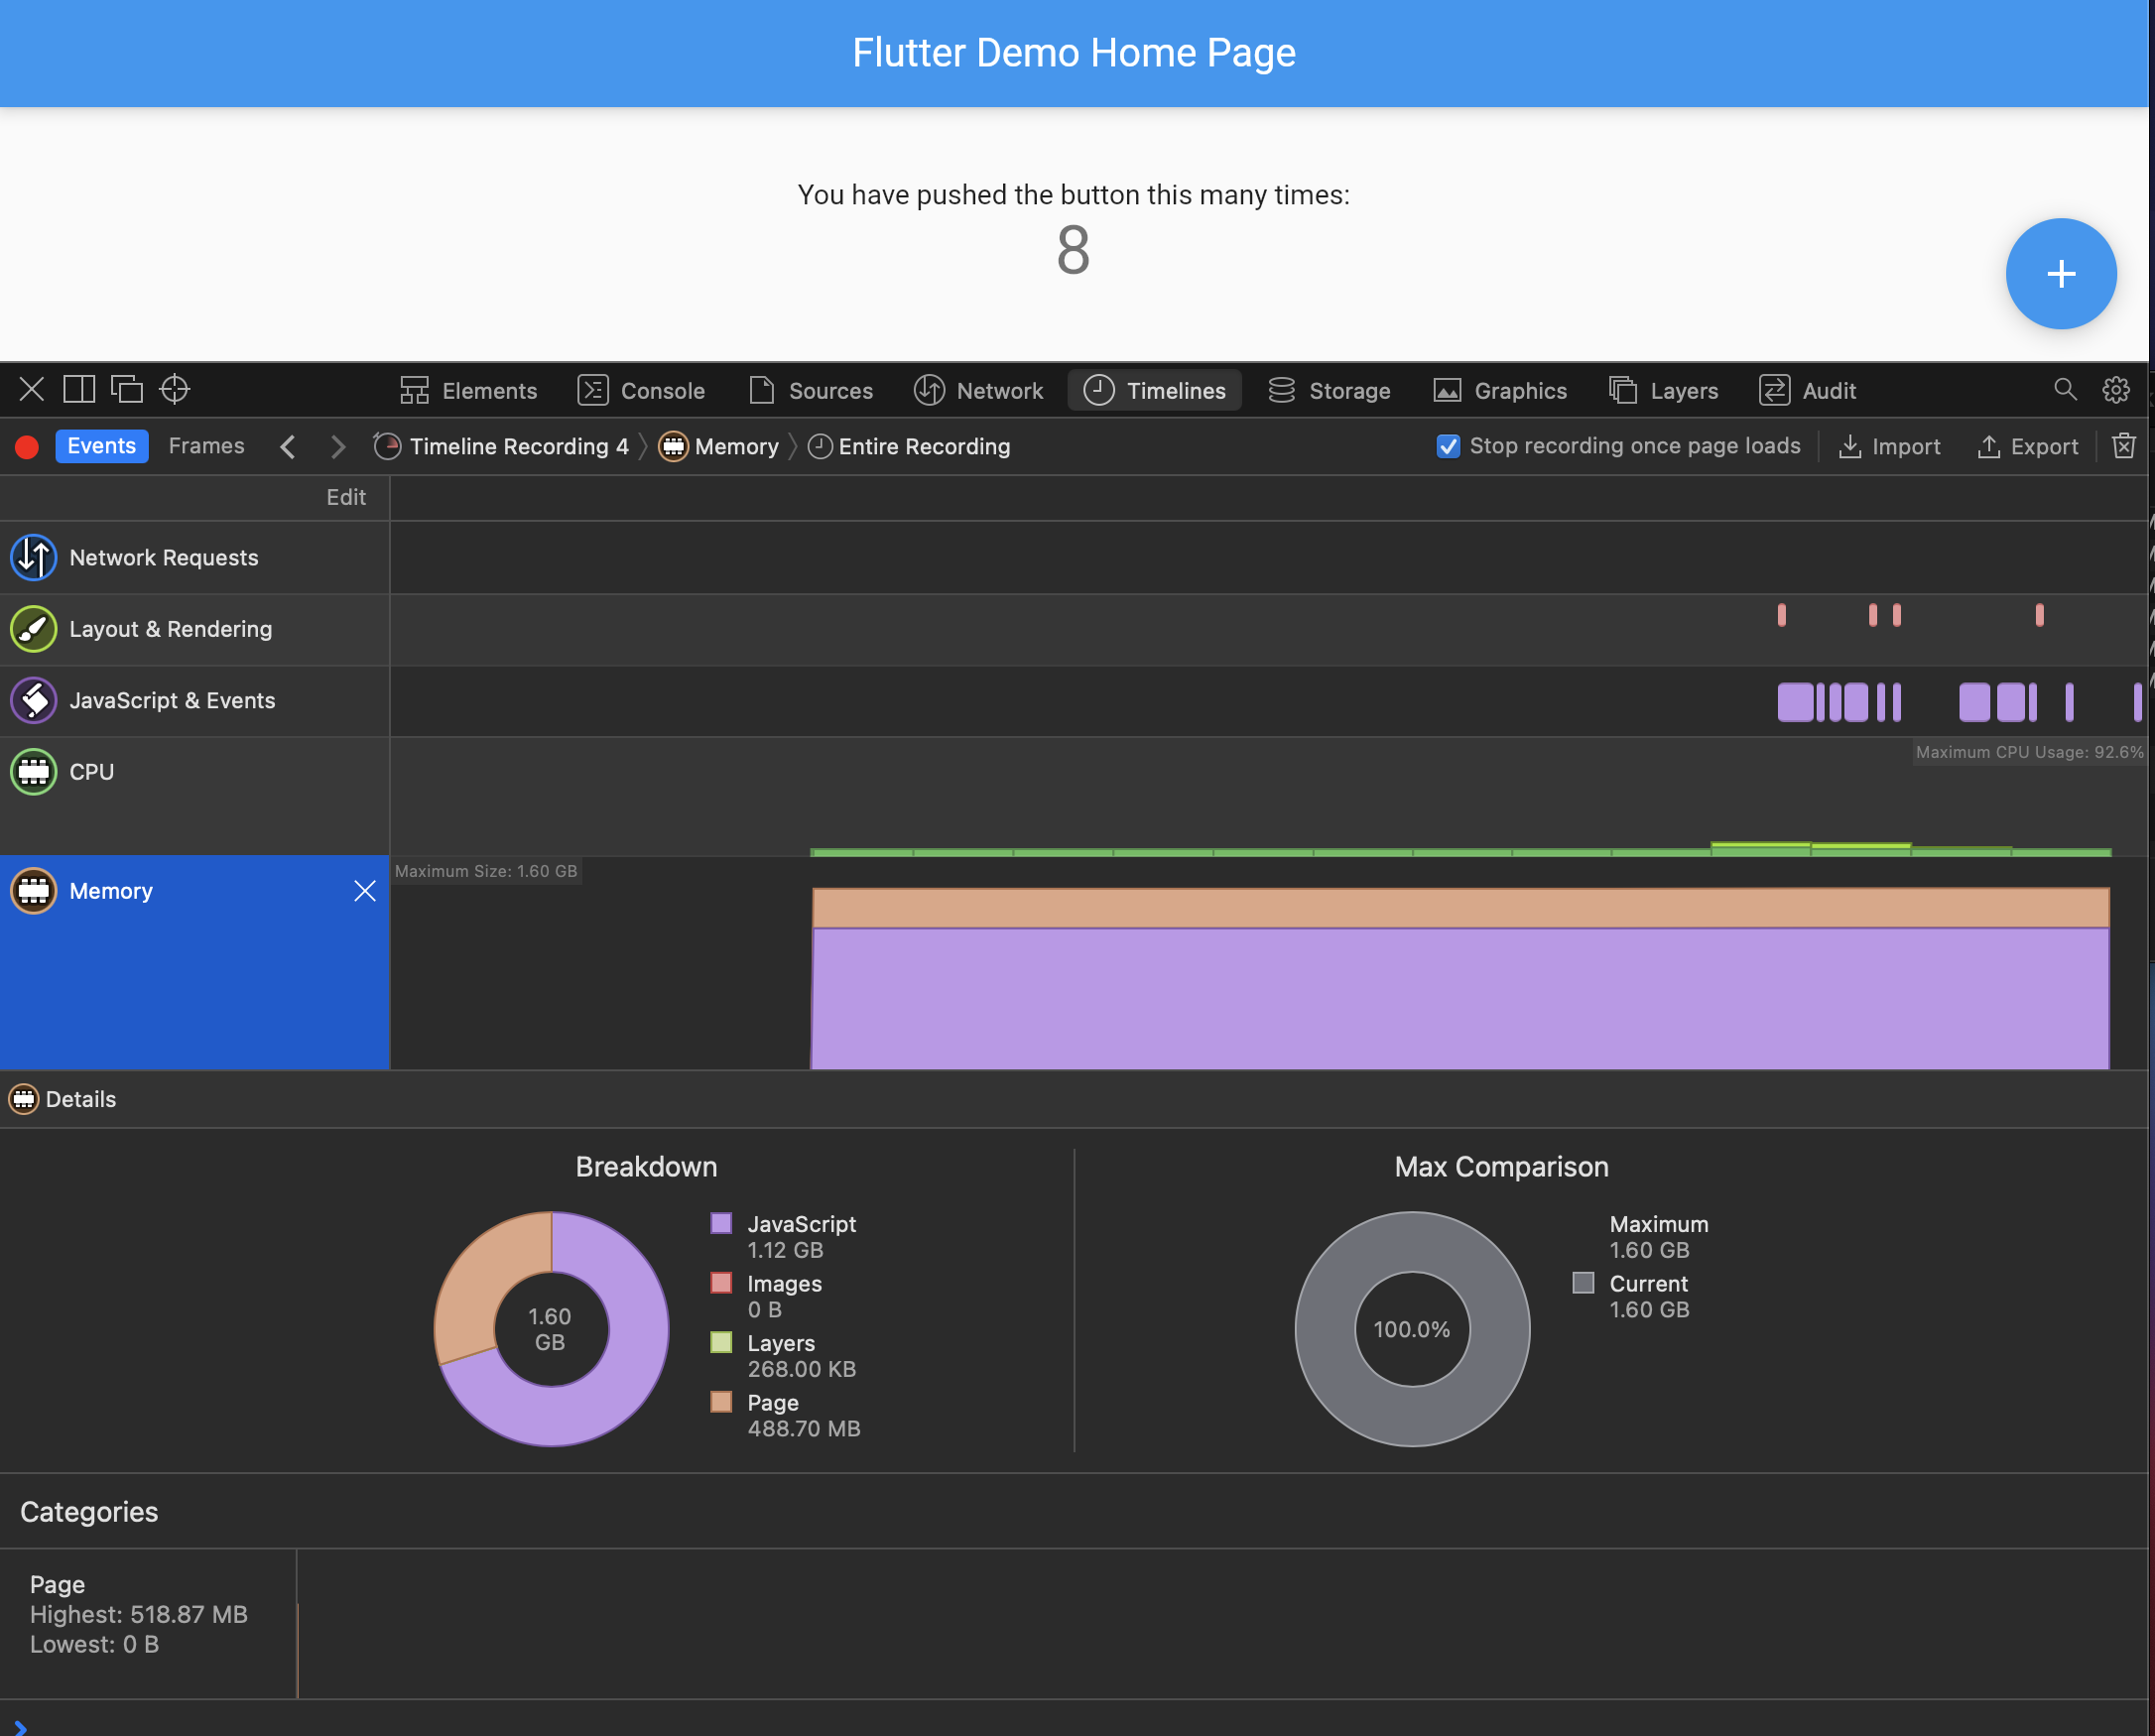This screenshot has width=2155, height=1736.
Task: Stop the red timeline recording button
Action: coord(26,446)
